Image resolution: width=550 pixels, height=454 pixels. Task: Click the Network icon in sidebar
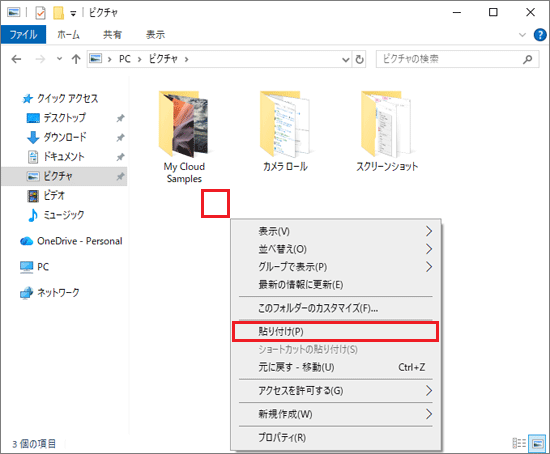(26, 293)
